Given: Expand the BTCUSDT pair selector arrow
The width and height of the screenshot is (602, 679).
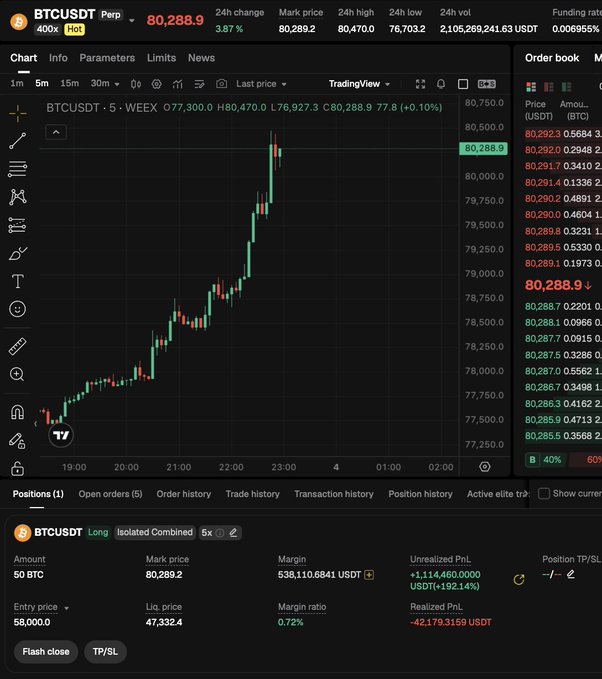Looking at the screenshot, I should (132, 20).
